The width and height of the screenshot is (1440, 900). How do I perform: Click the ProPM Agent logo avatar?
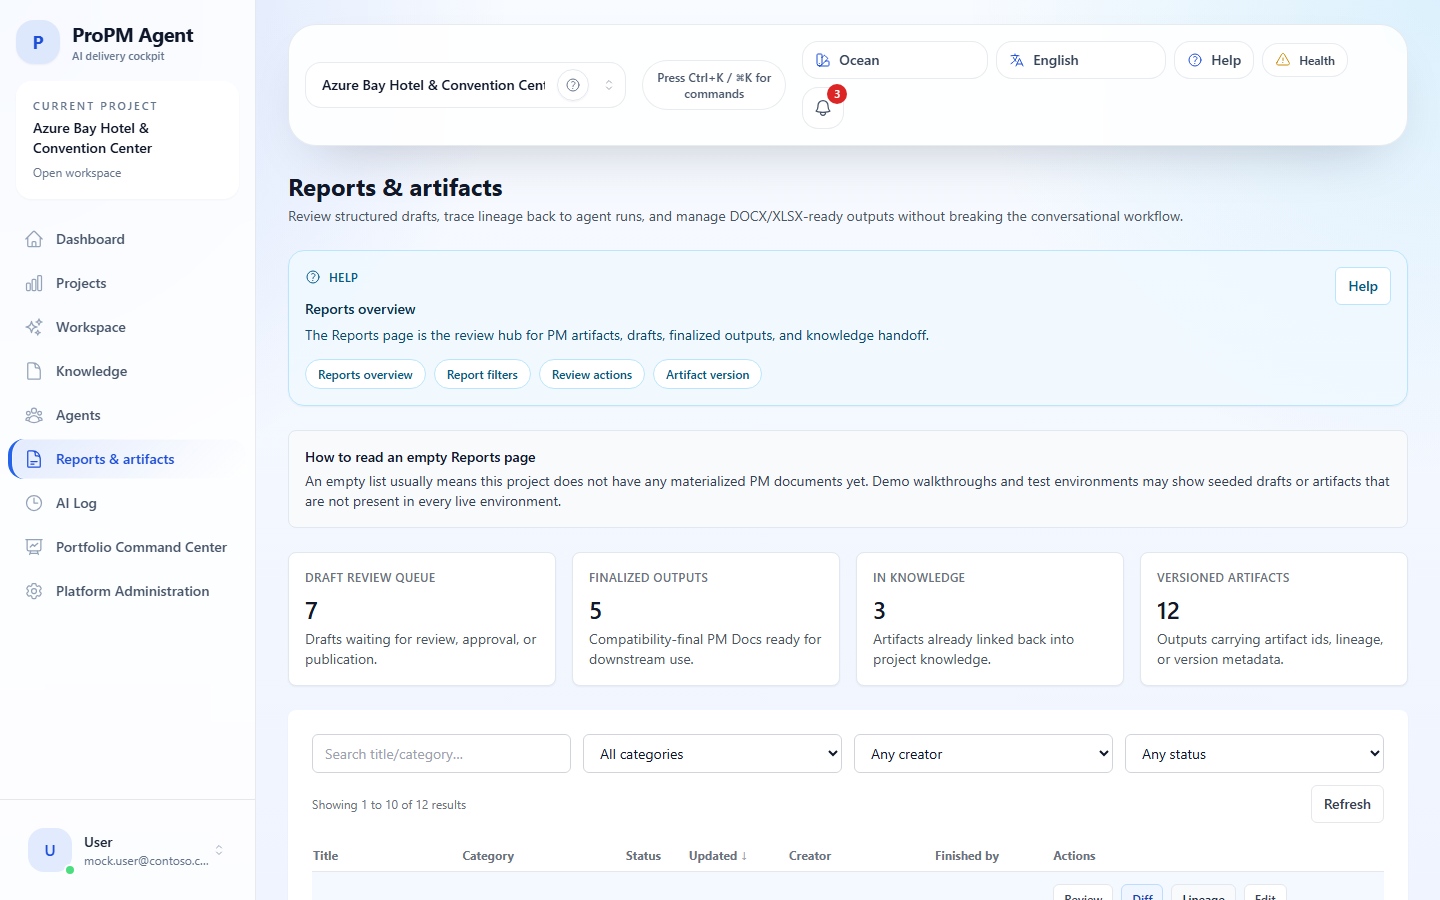37,42
